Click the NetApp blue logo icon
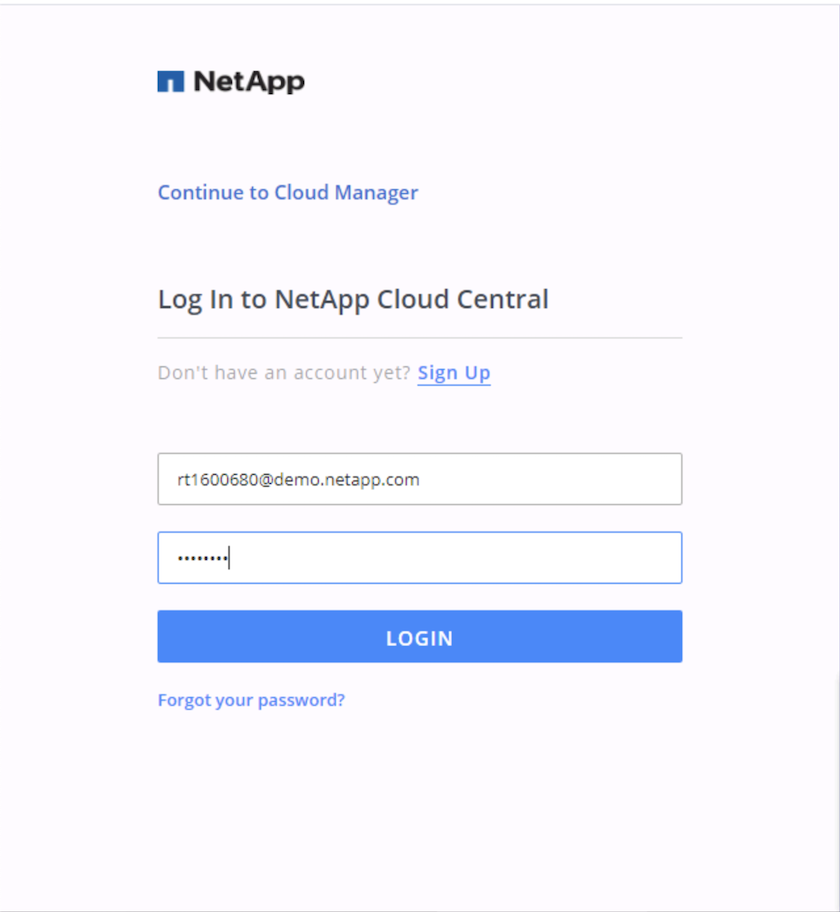The height and width of the screenshot is (912, 840). click(170, 82)
